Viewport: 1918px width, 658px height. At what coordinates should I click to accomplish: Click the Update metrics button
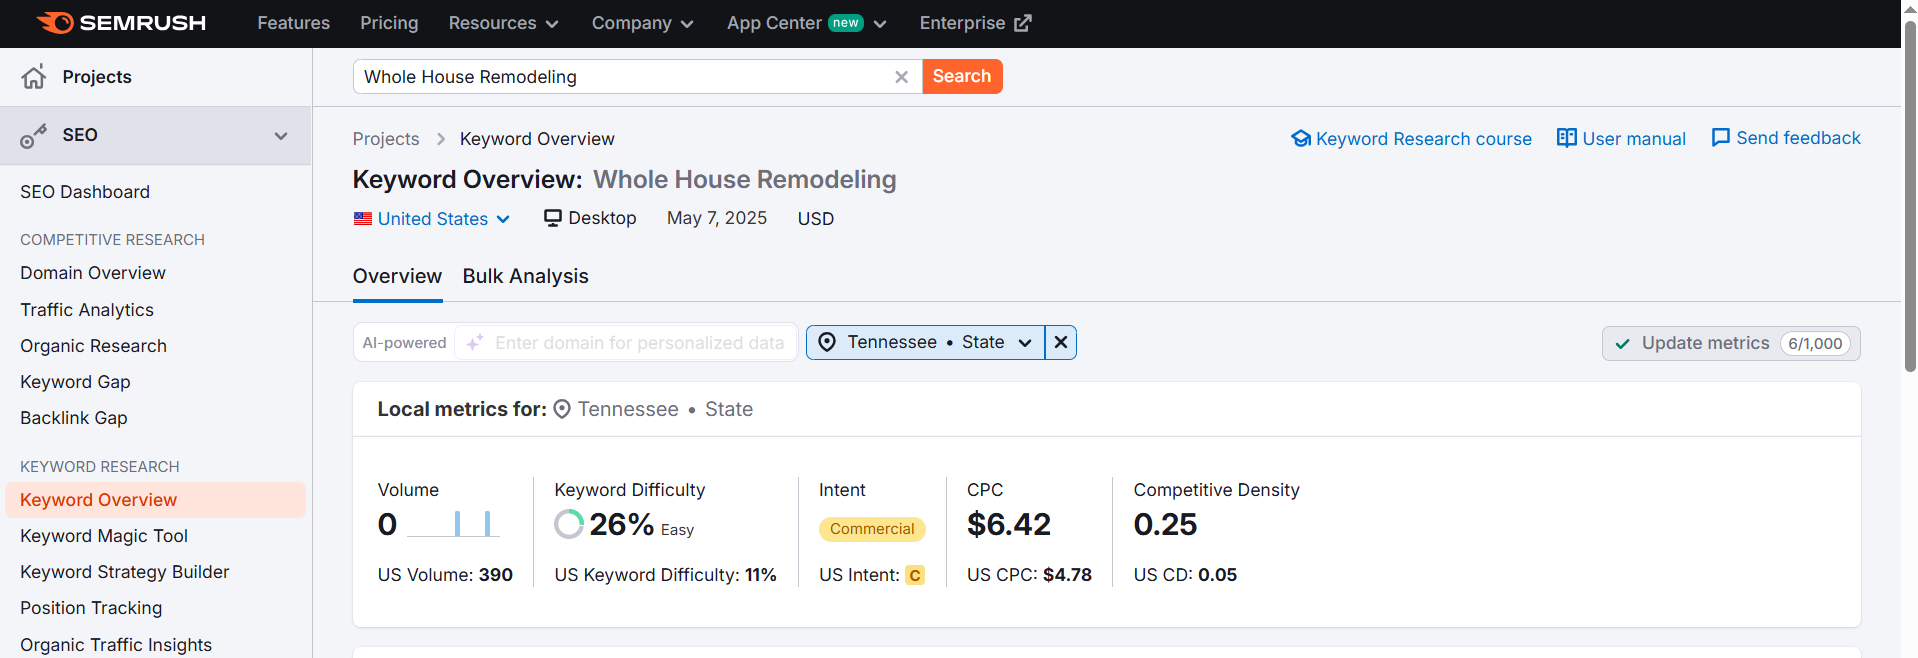[1730, 343]
